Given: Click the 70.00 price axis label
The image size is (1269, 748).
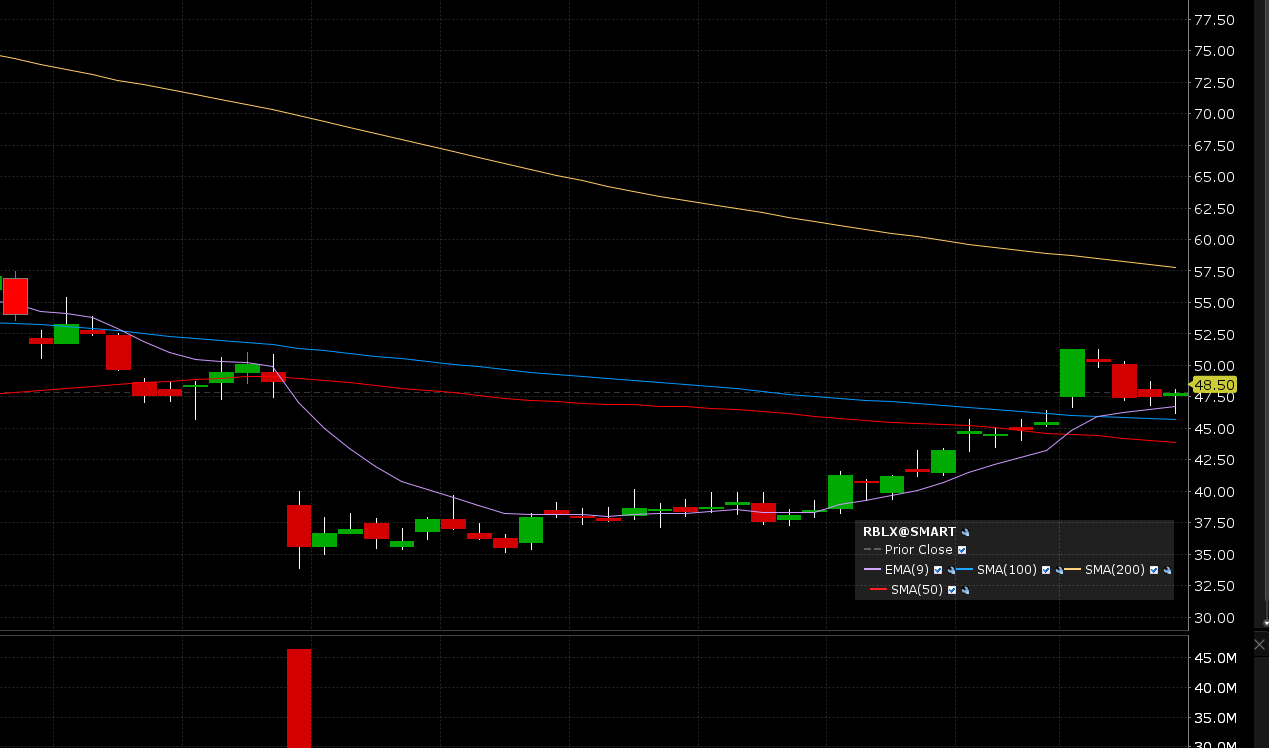Looking at the screenshot, I should pos(1214,114).
